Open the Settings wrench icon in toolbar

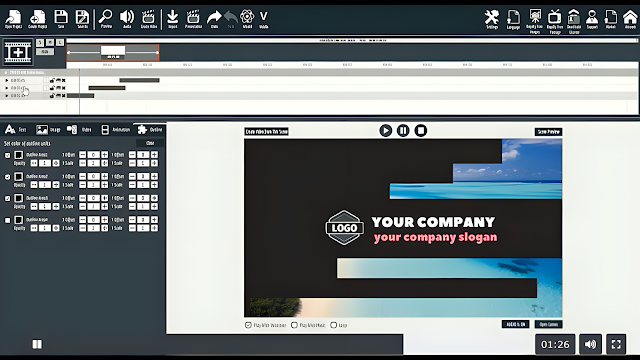pos(491,19)
